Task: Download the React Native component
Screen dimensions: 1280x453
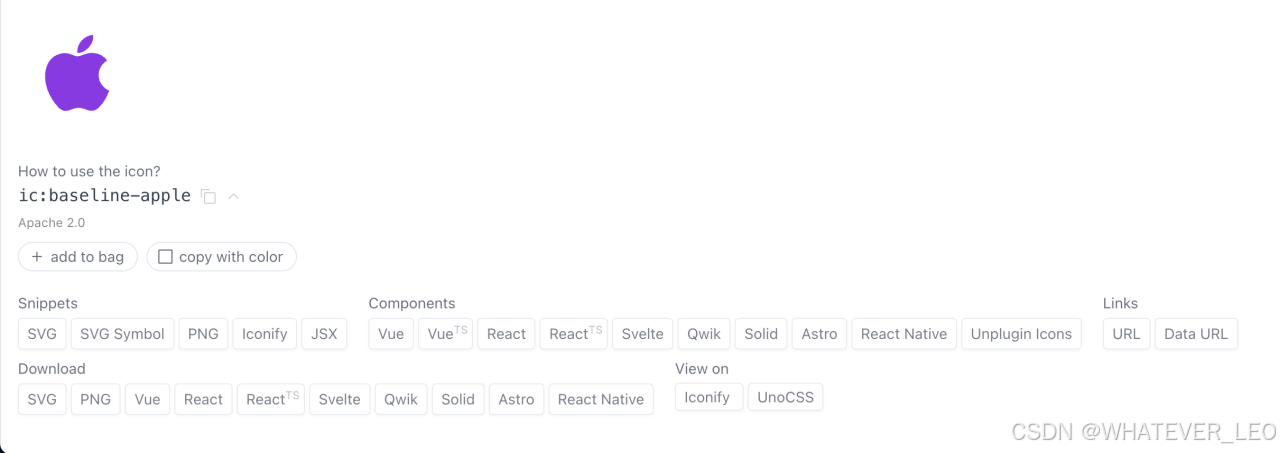Action: [x=601, y=399]
